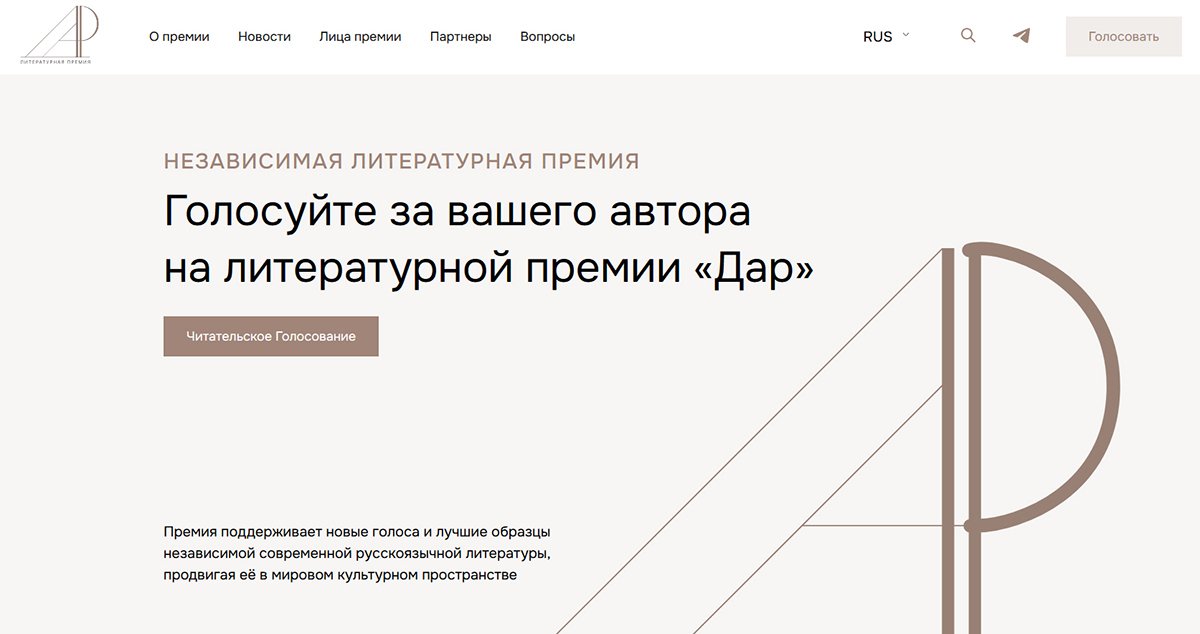Image resolution: width=1200 pixels, height=634 pixels.
Task: Go to the Новости section
Action: [x=263, y=36]
